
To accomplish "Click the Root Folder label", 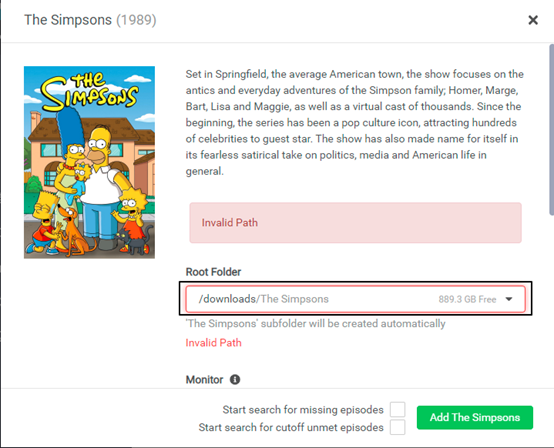I will (213, 272).
